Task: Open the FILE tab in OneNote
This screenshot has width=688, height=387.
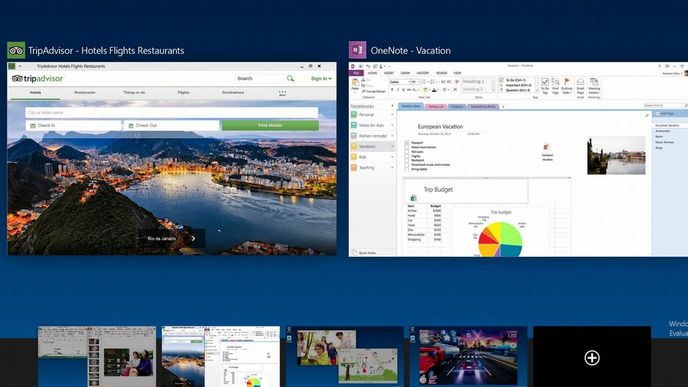Action: click(x=356, y=73)
